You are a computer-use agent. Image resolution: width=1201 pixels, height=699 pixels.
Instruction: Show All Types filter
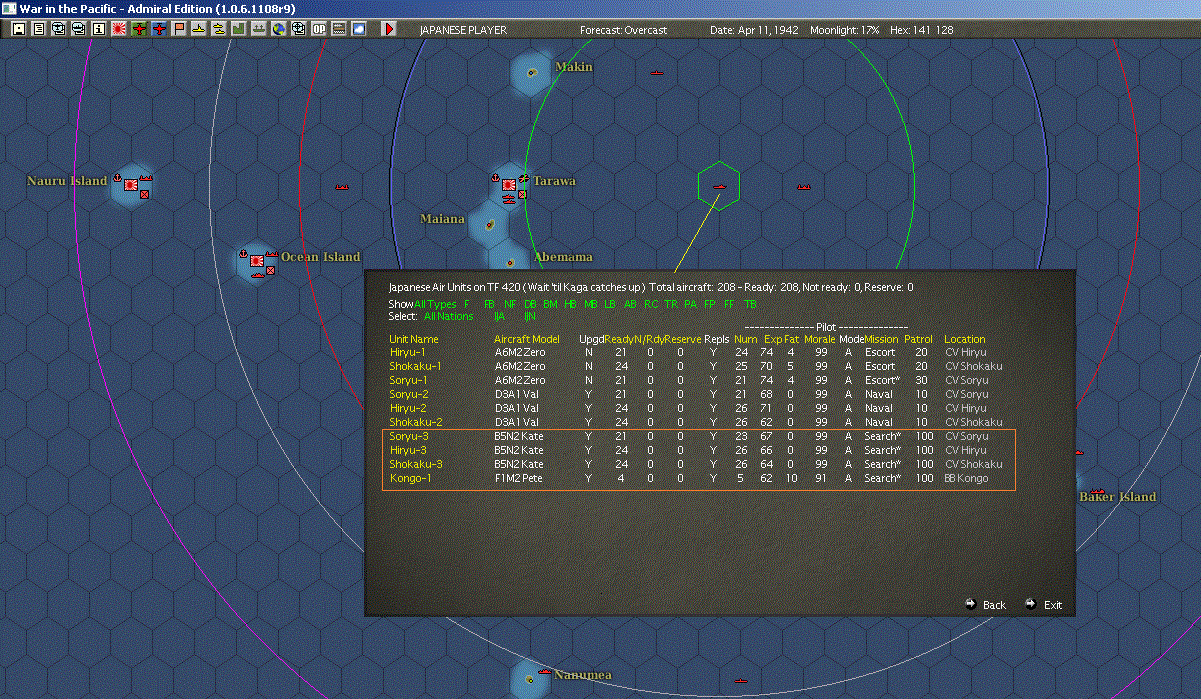pos(435,304)
